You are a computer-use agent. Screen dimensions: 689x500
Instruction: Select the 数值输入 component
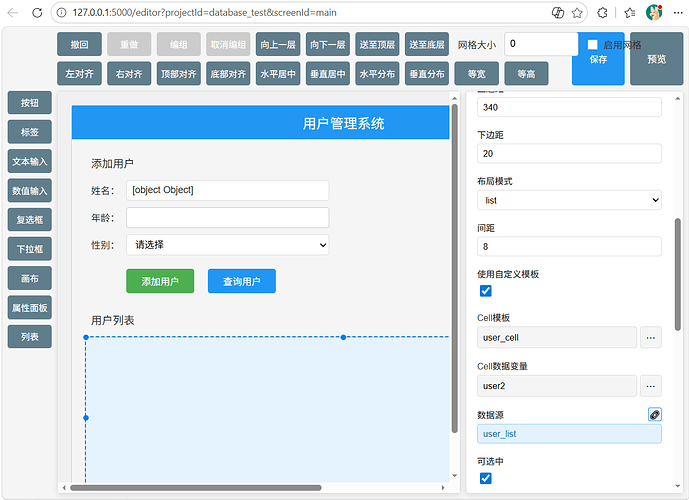point(30,190)
